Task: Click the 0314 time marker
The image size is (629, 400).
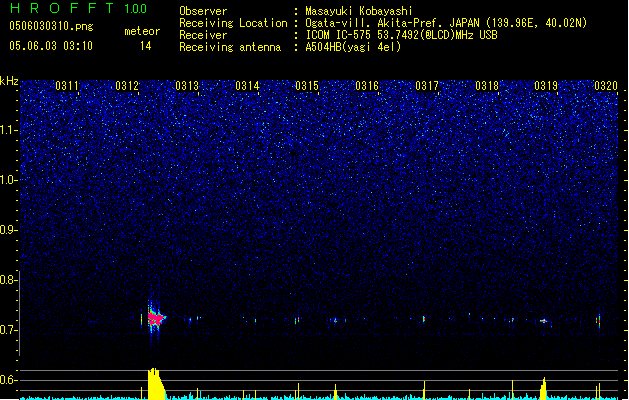Action: [247, 86]
